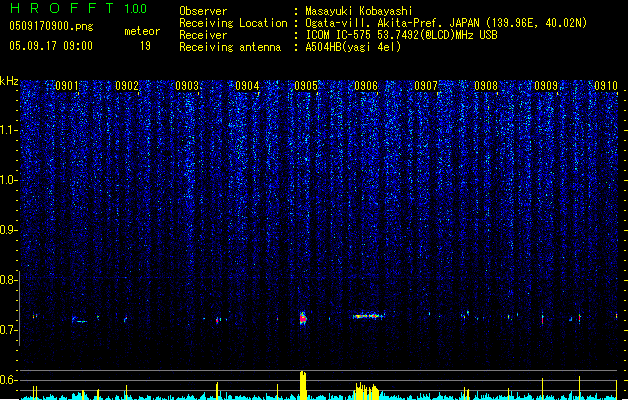The height and width of the screenshot is (400, 629).
Task: Click the 0901 time marker
Action: pyautogui.click(x=67, y=86)
